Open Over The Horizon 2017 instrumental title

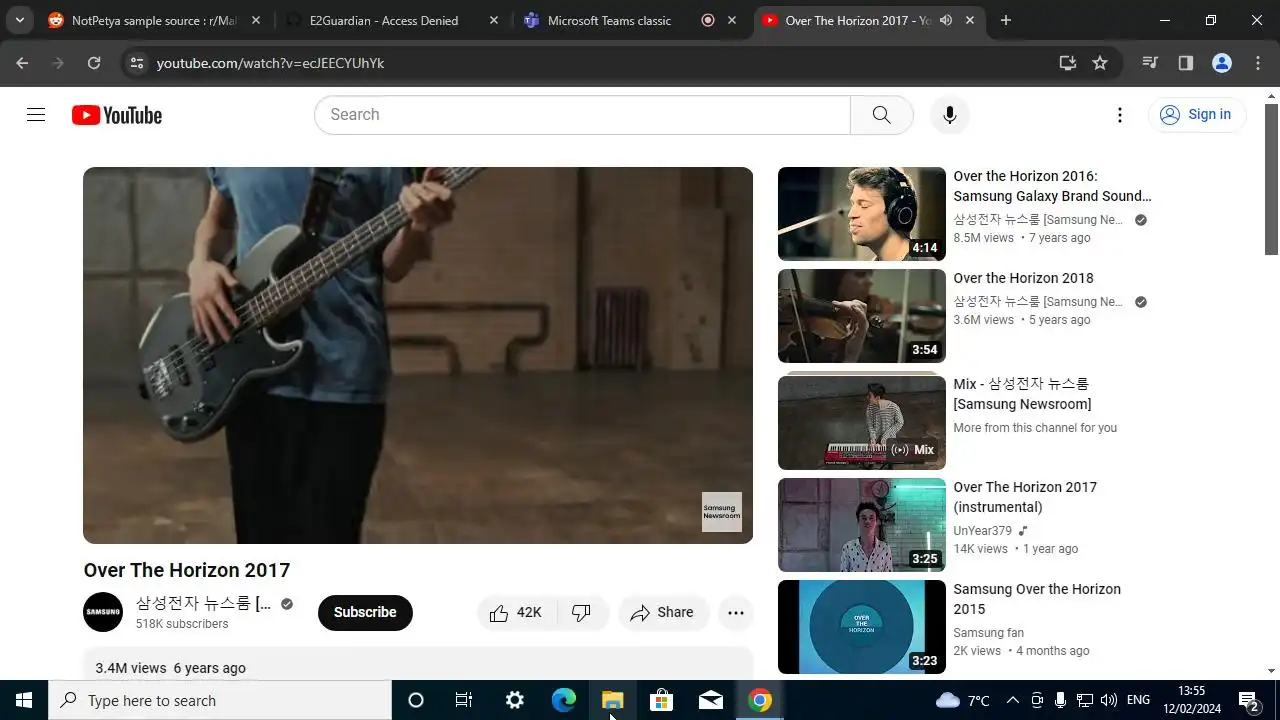1025,497
